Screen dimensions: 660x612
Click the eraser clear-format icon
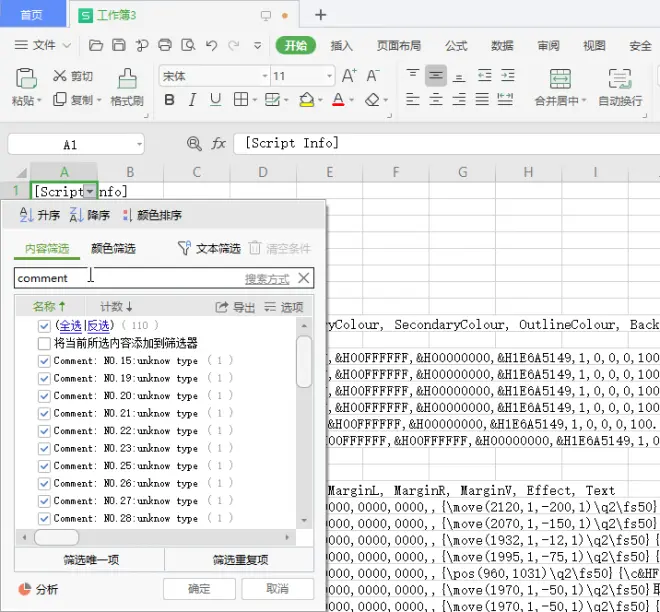(373, 100)
